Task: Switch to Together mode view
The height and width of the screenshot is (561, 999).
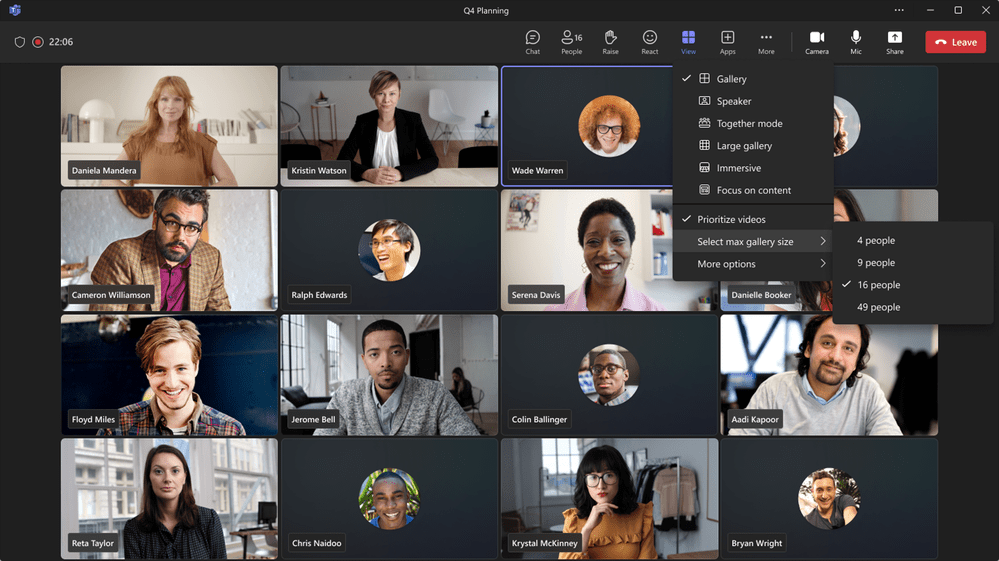Action: [749, 123]
